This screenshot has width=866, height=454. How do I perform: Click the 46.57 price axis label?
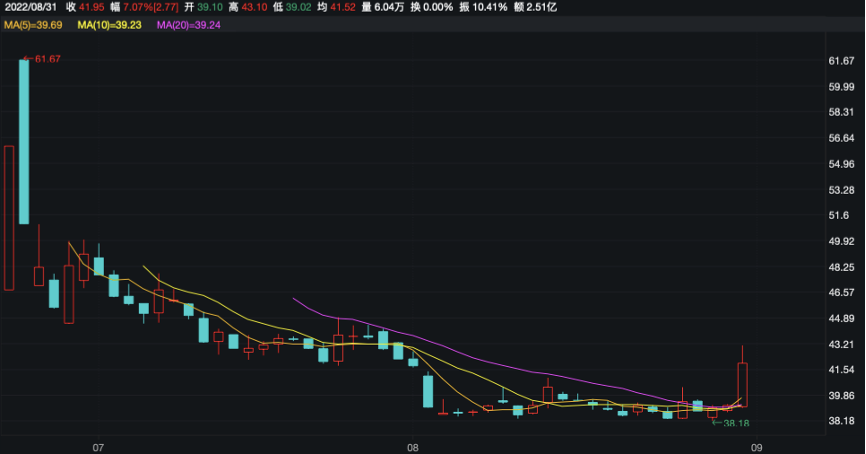coord(841,293)
